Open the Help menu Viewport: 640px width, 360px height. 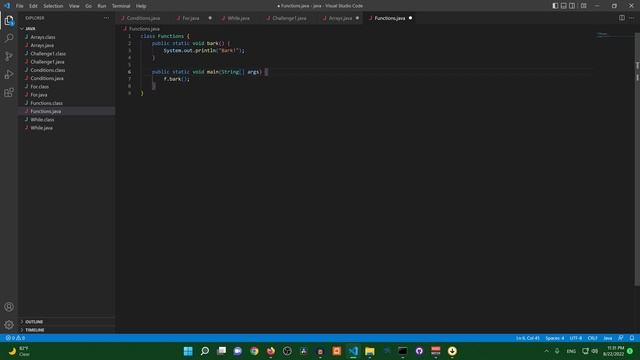141,6
